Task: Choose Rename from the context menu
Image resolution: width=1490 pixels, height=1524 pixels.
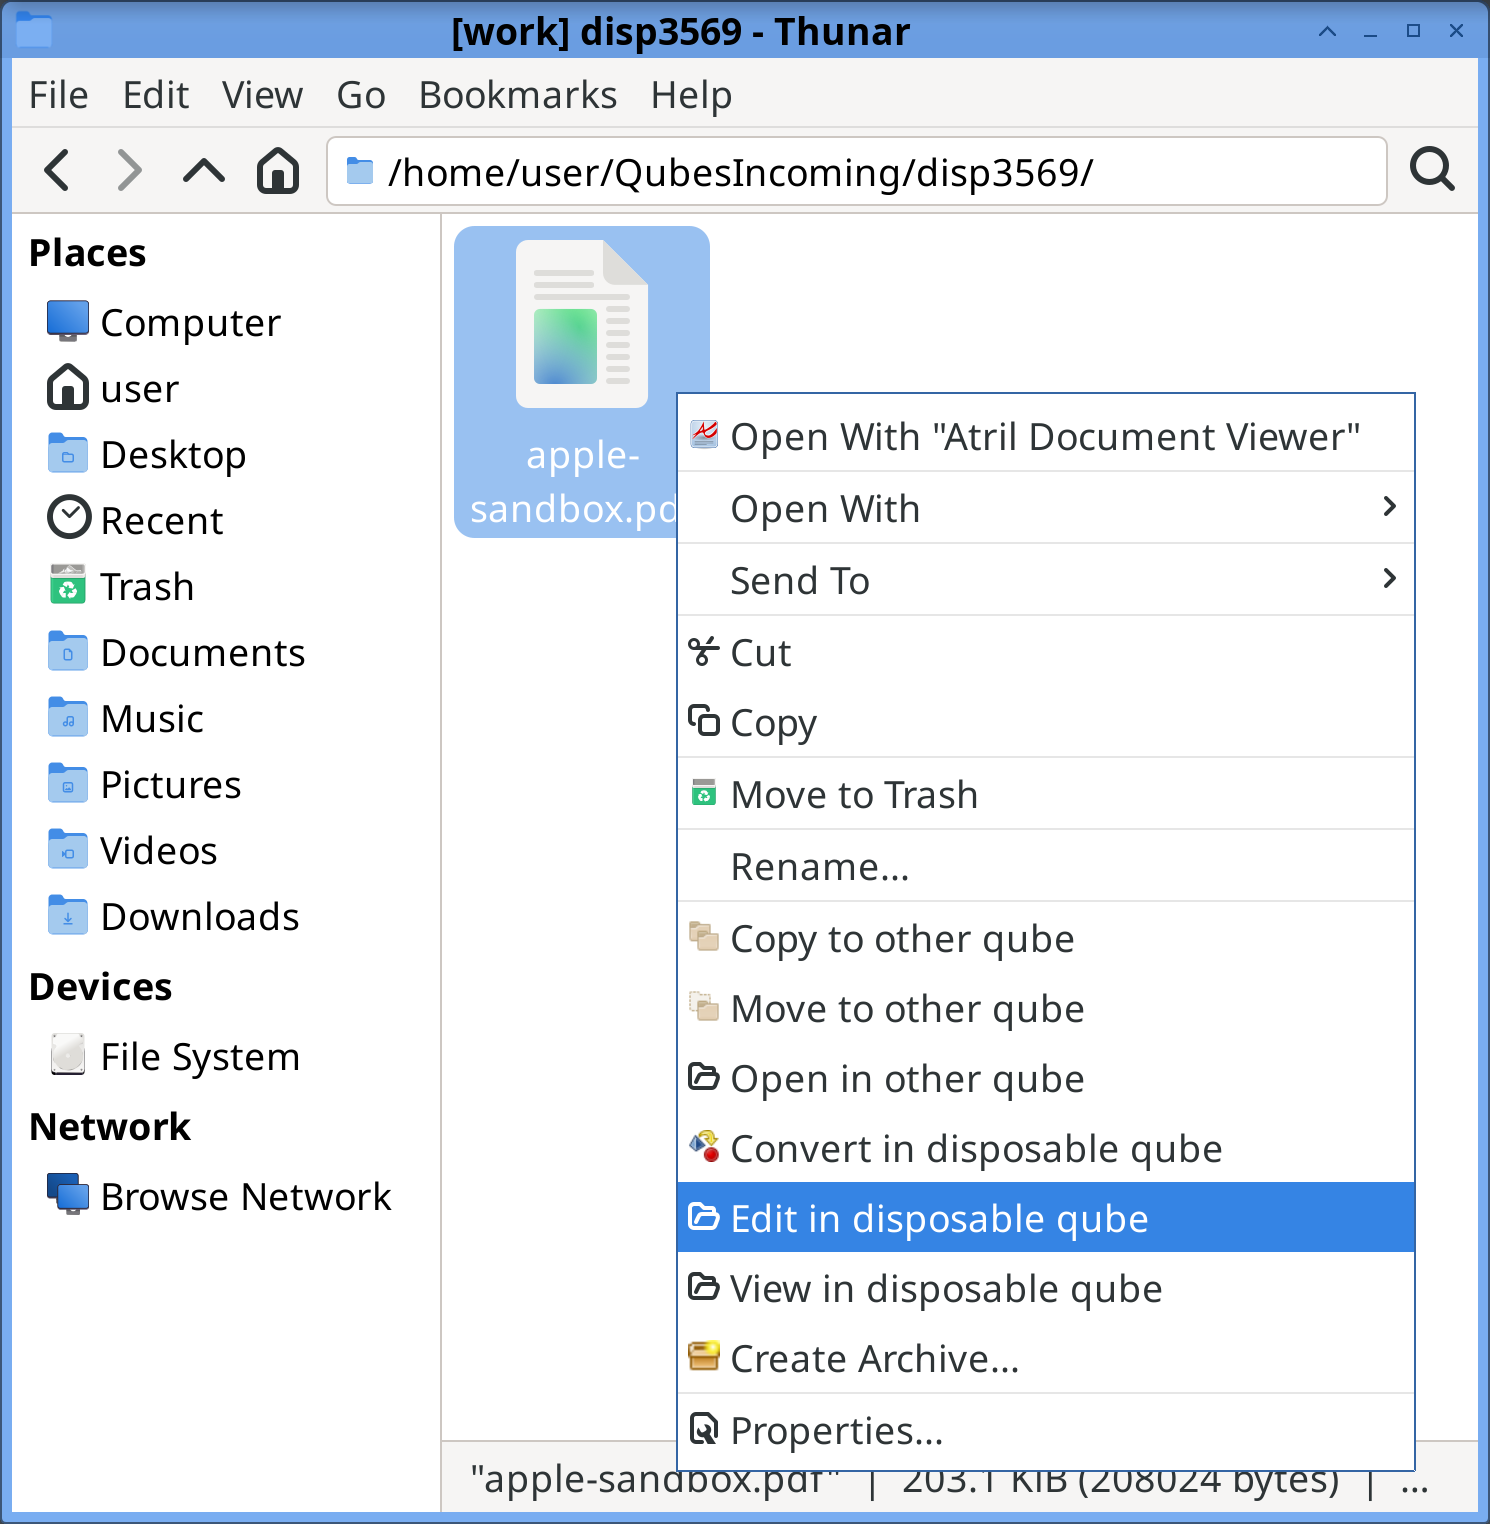Action: click(x=820, y=866)
